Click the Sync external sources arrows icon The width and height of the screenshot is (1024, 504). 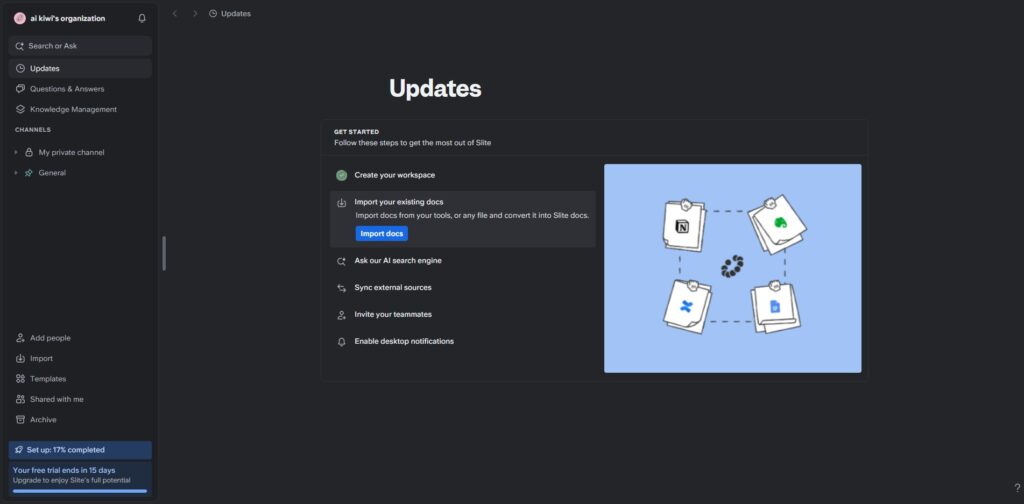(342, 288)
